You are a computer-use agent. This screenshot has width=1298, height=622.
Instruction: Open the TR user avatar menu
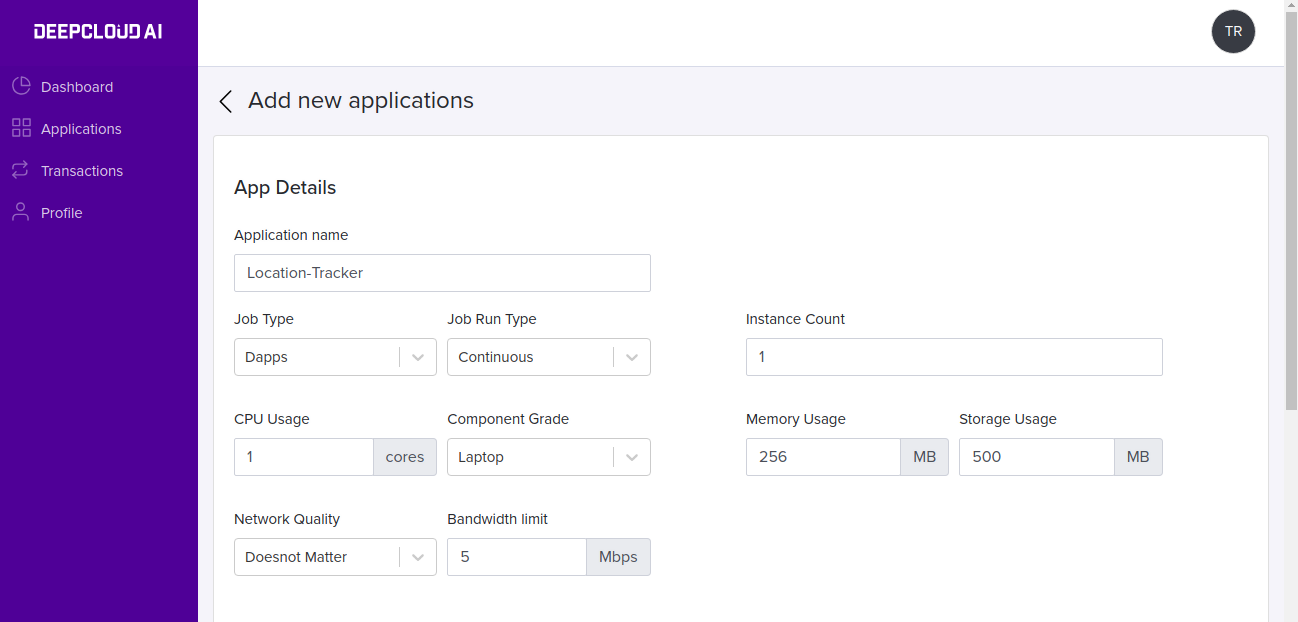[1233, 31]
